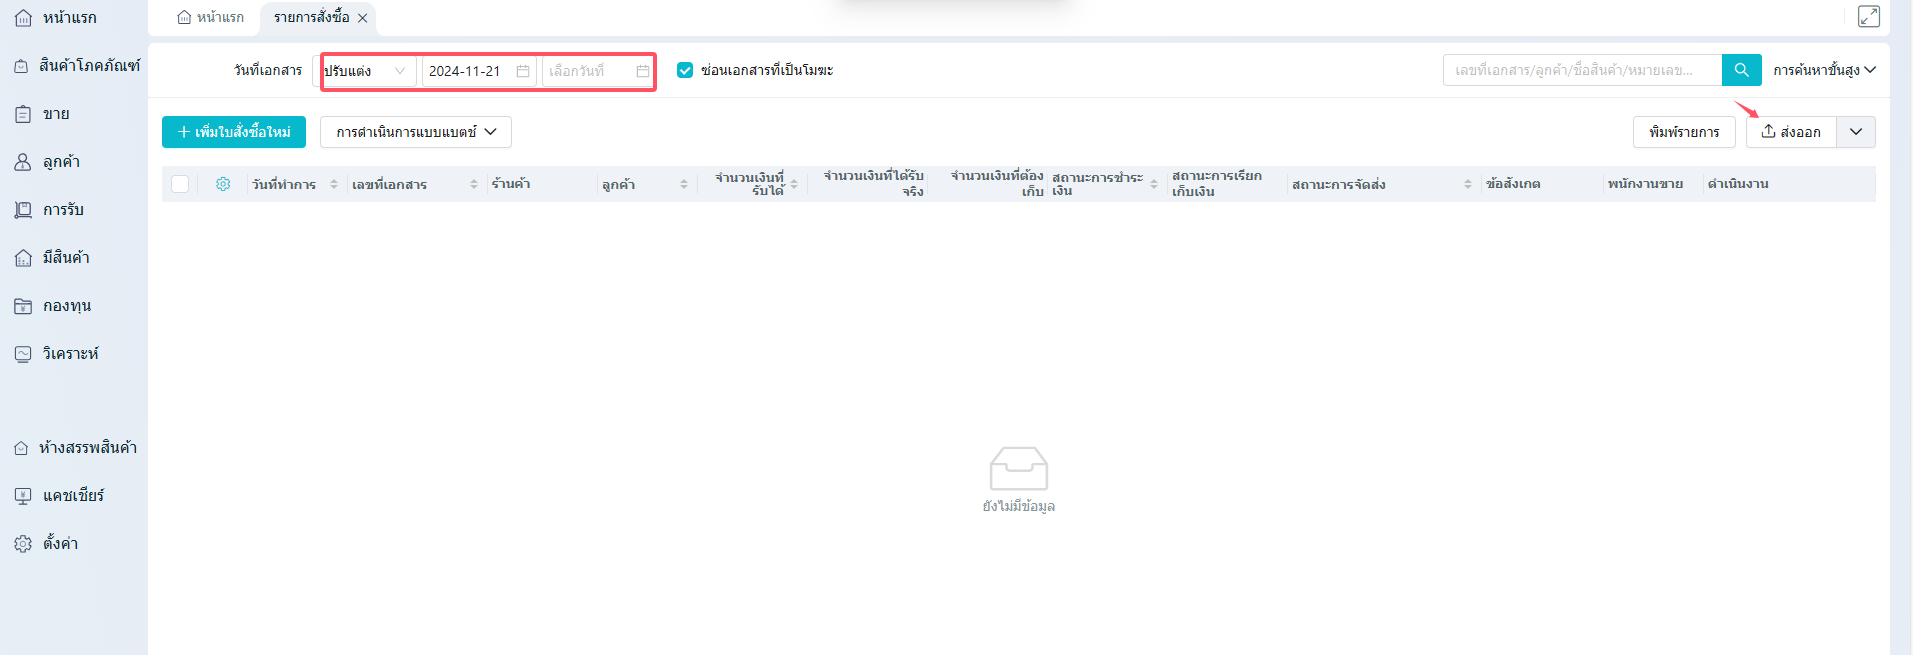Open การดำเนินการแบบแบตช์ dropdown

(x=415, y=132)
